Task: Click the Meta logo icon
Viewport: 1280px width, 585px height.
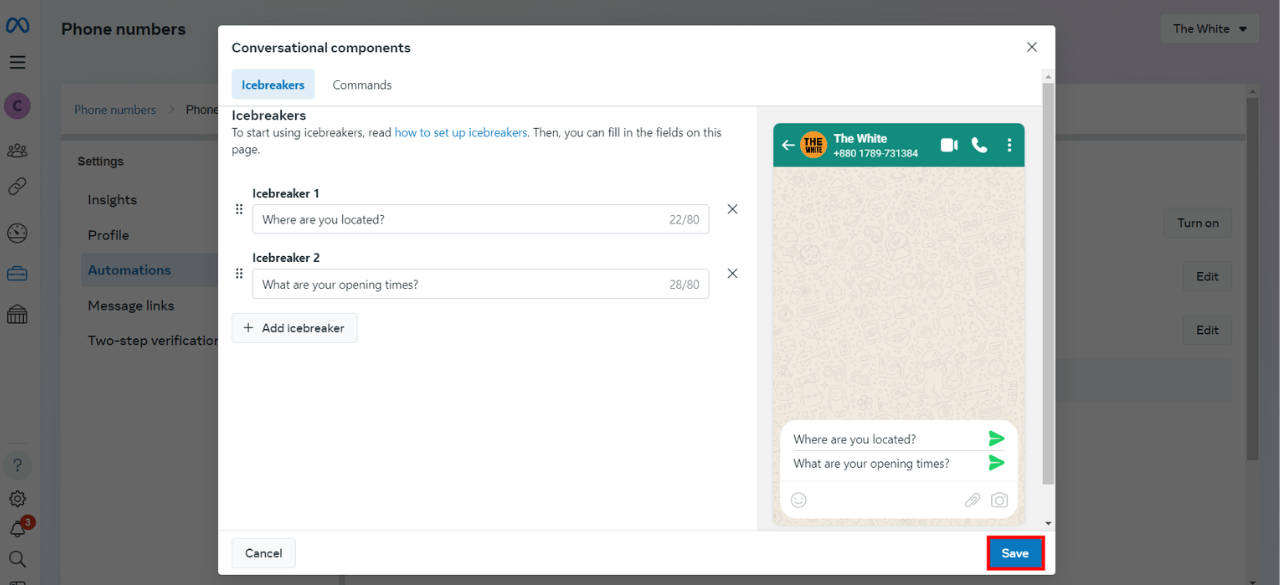Action: click(17, 27)
